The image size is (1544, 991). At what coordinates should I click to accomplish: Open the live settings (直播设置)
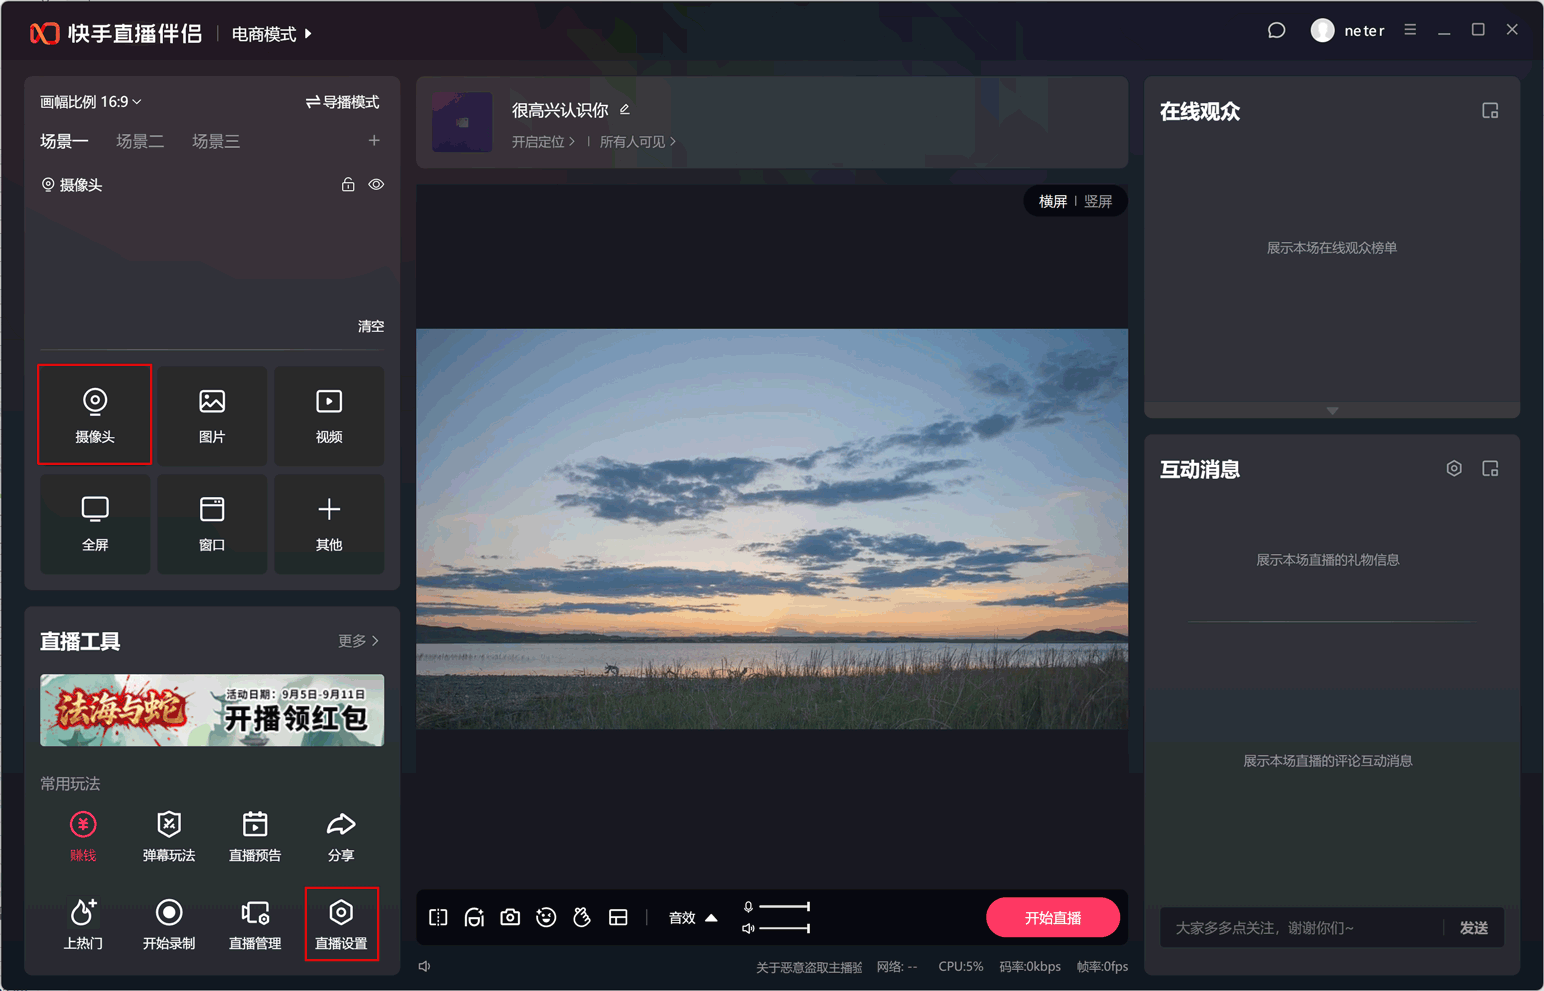pyautogui.click(x=341, y=924)
